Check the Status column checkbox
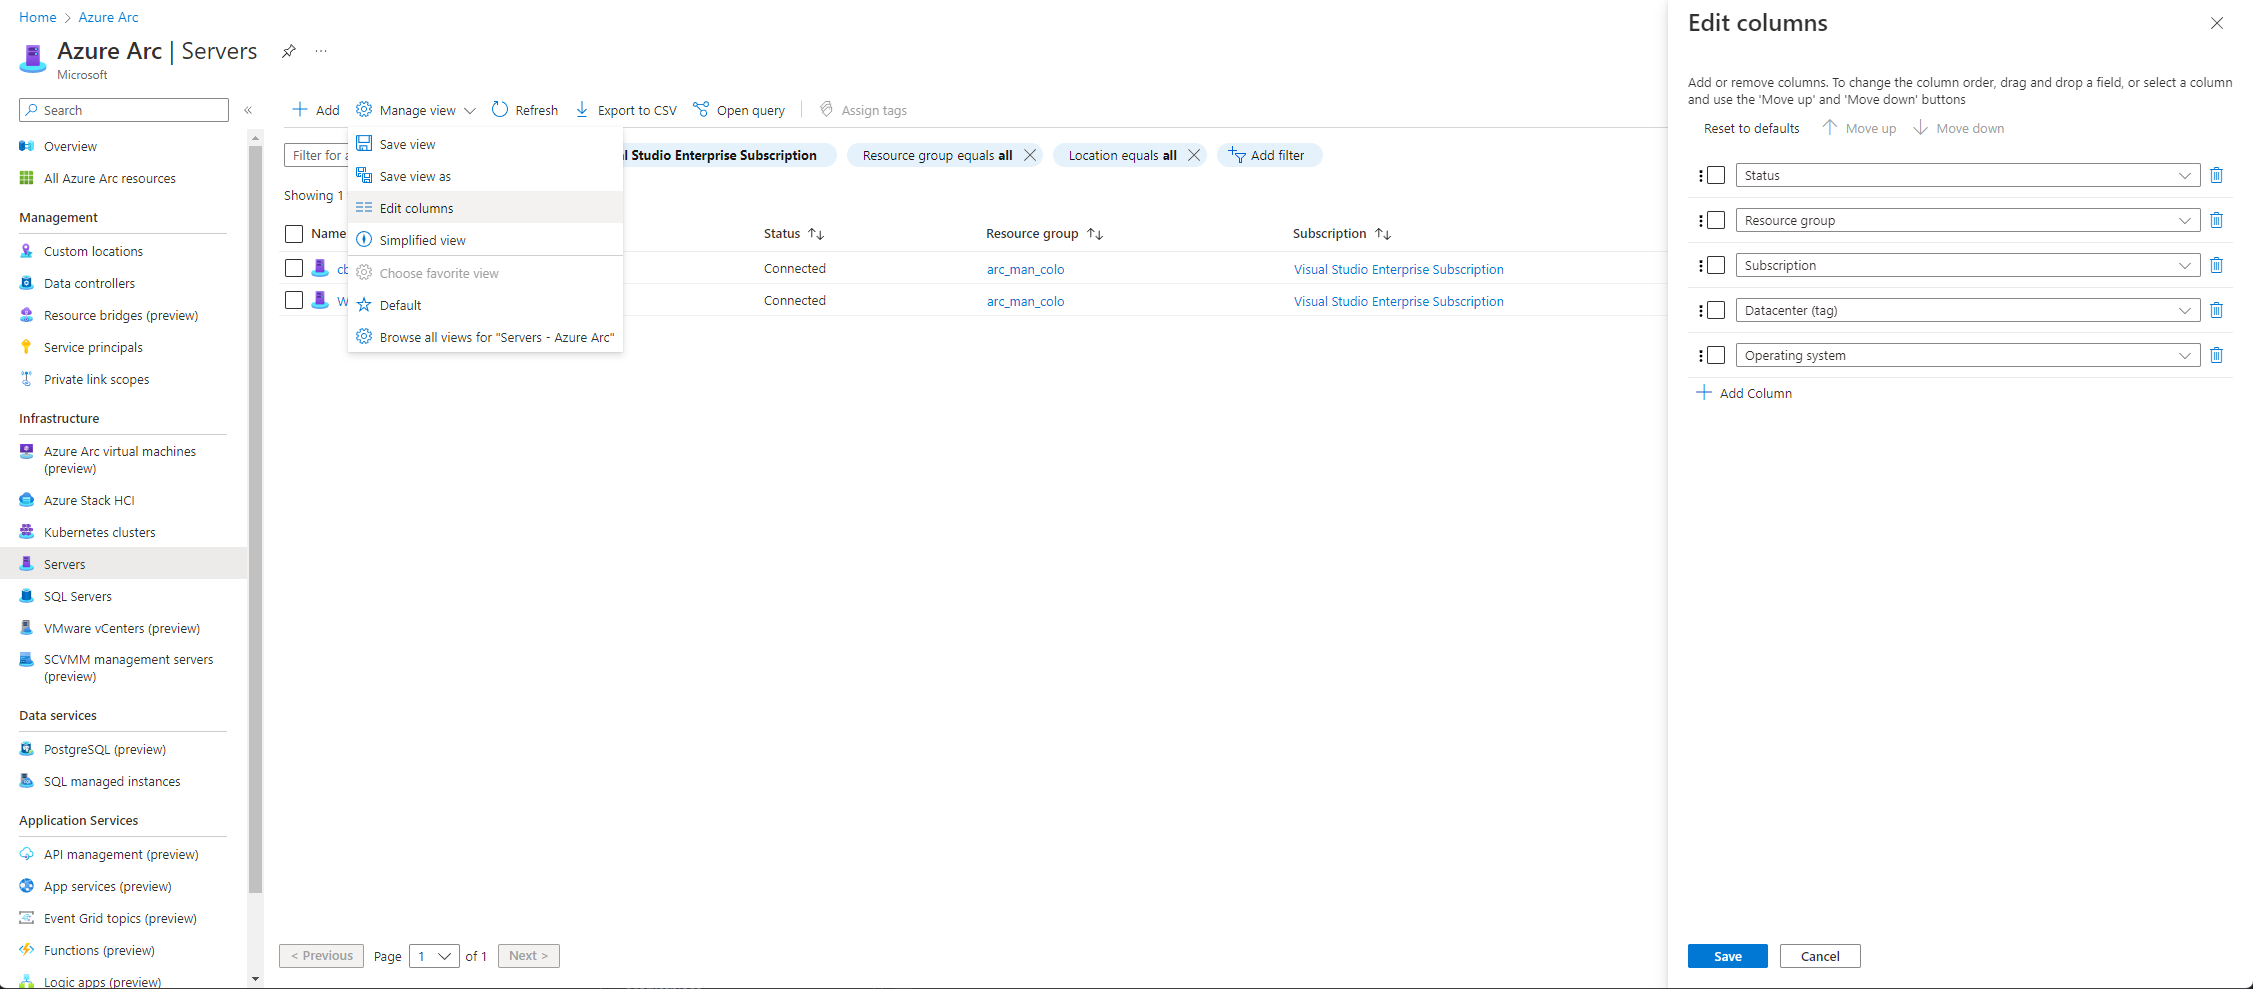 point(1716,175)
